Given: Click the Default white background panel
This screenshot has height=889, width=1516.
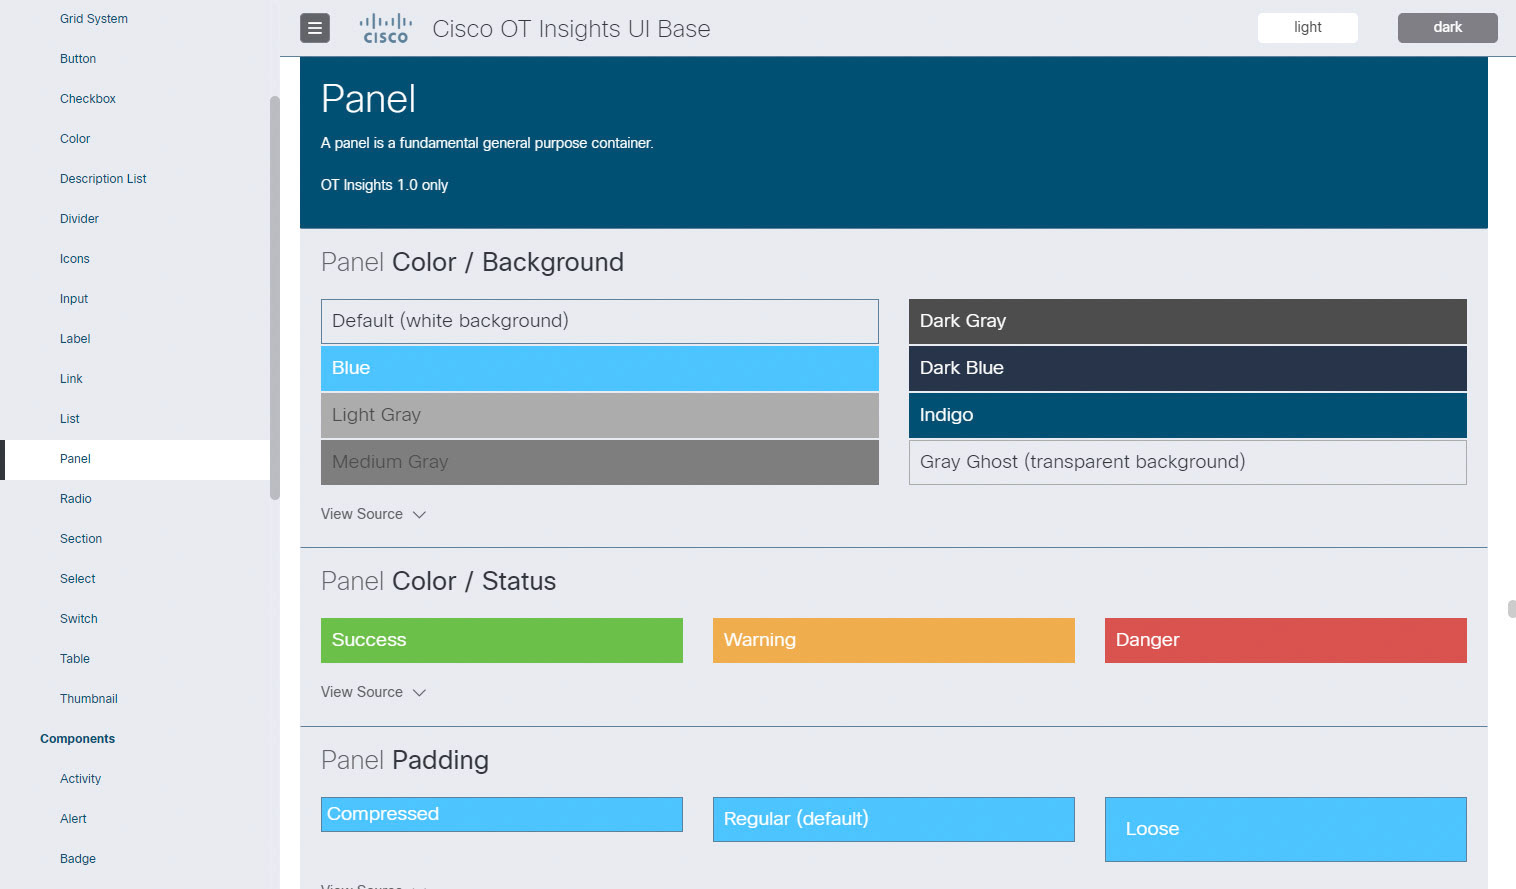Looking at the screenshot, I should pyautogui.click(x=600, y=321).
